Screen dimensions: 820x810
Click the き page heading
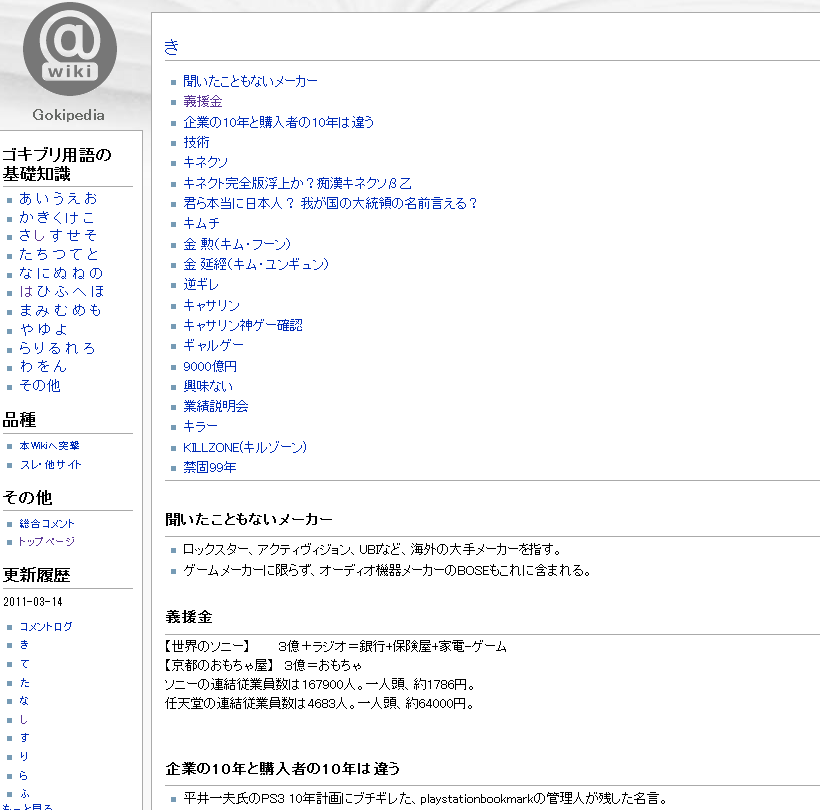point(172,47)
